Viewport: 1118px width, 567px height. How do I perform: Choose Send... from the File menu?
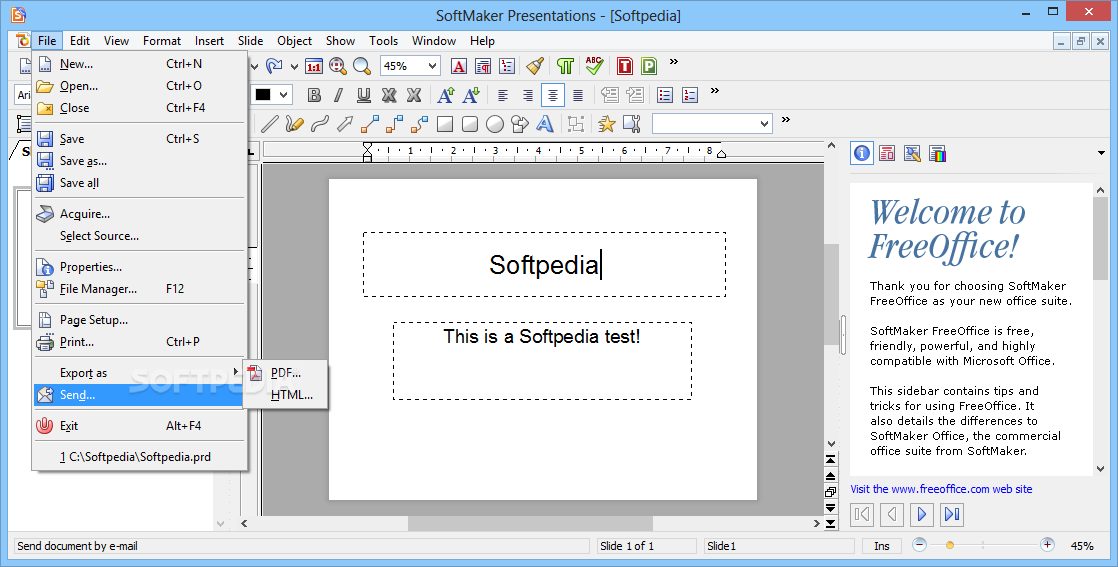coord(140,394)
